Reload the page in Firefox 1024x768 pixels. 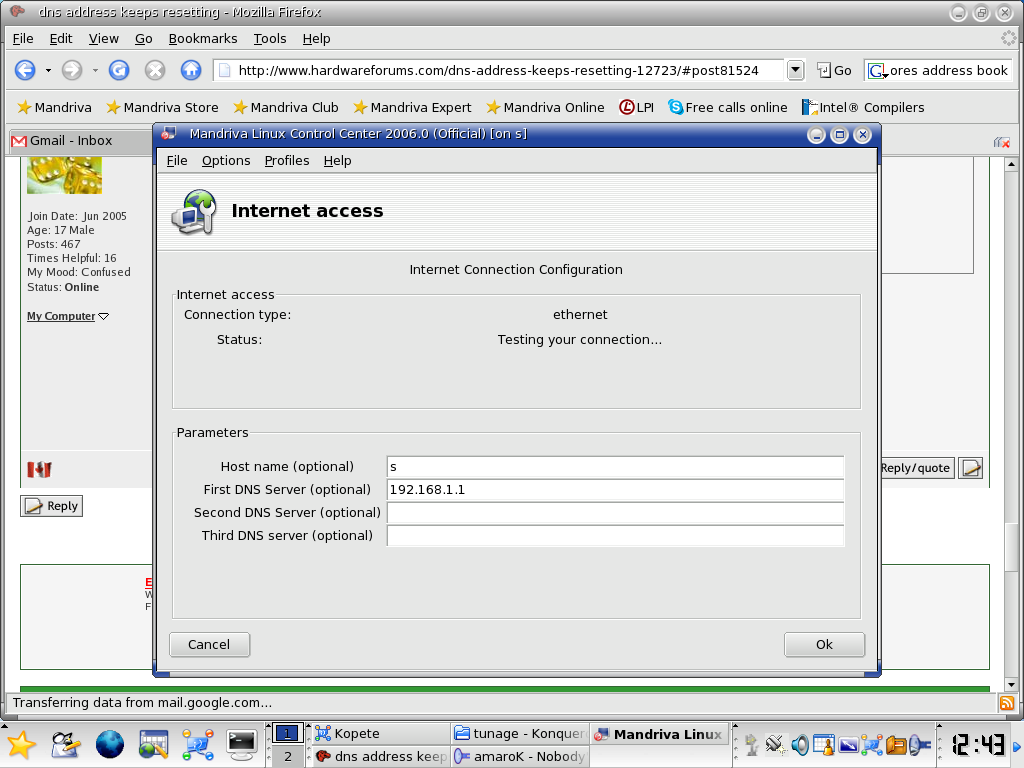pos(119,70)
